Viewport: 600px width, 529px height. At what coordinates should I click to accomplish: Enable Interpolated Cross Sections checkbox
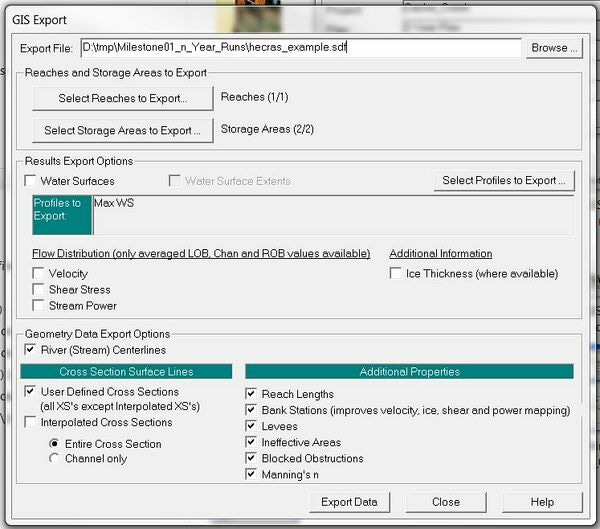pyautogui.click(x=30, y=422)
